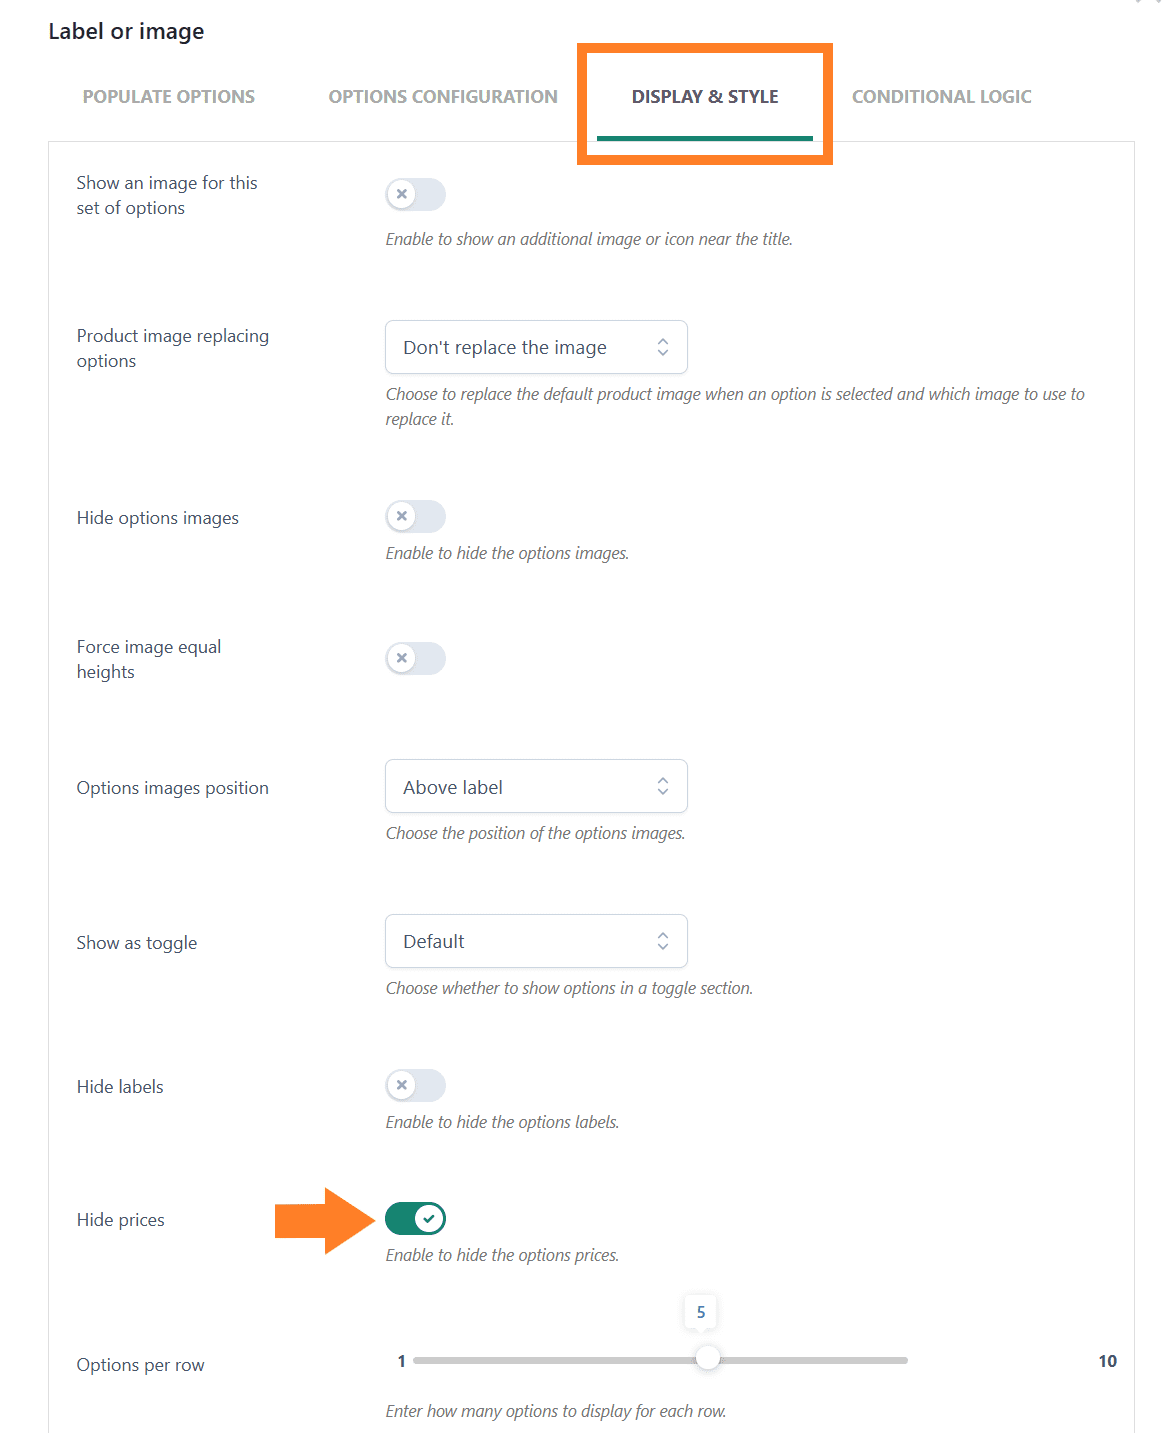The height and width of the screenshot is (1433, 1173).
Task: Switch to the Populate Options tab
Action: coord(169,97)
